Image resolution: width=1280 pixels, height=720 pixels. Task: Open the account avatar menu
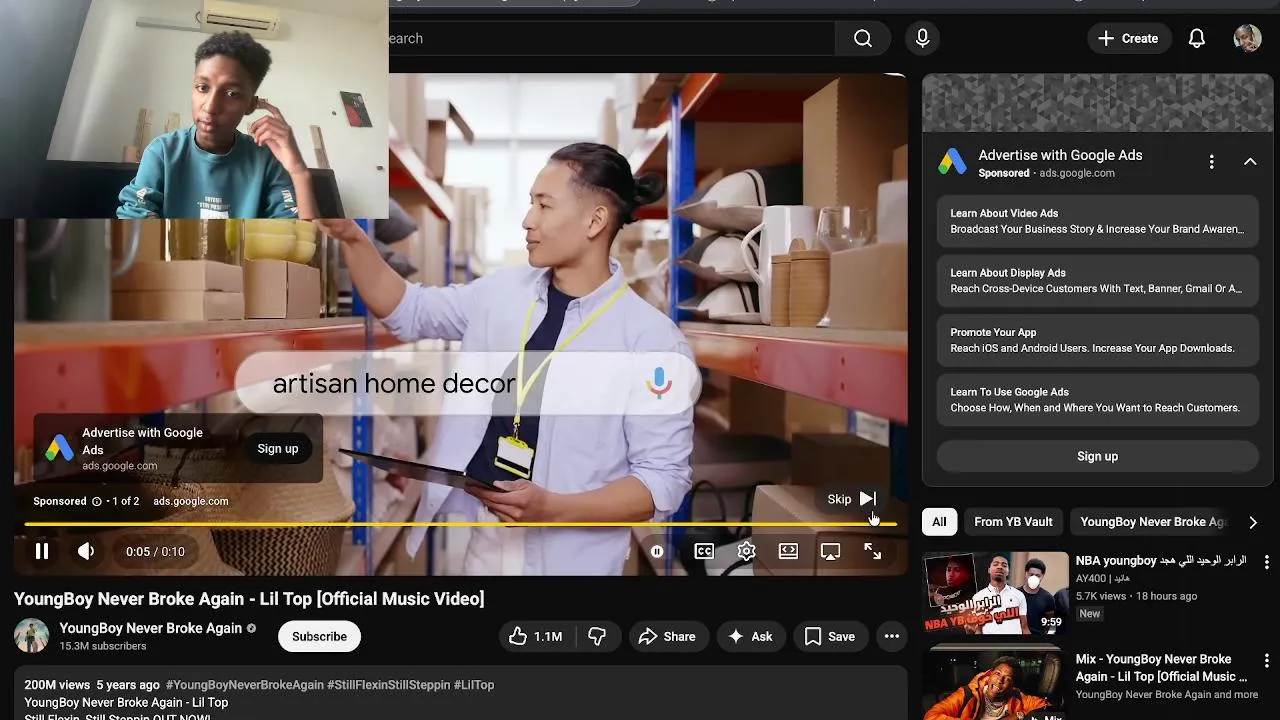pyautogui.click(x=1247, y=38)
